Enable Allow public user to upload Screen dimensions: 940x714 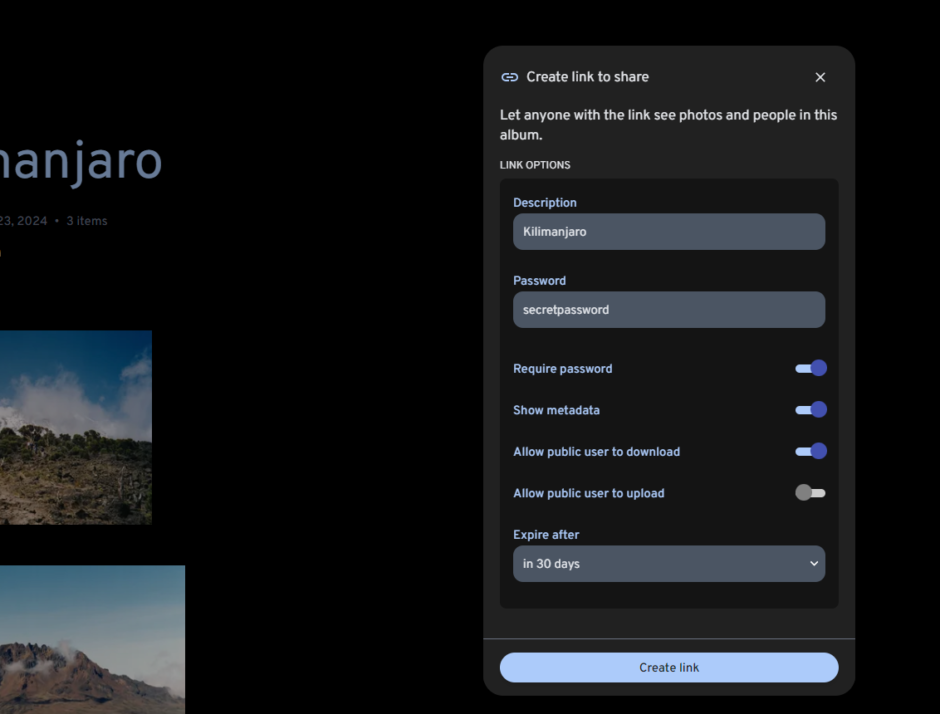810,492
